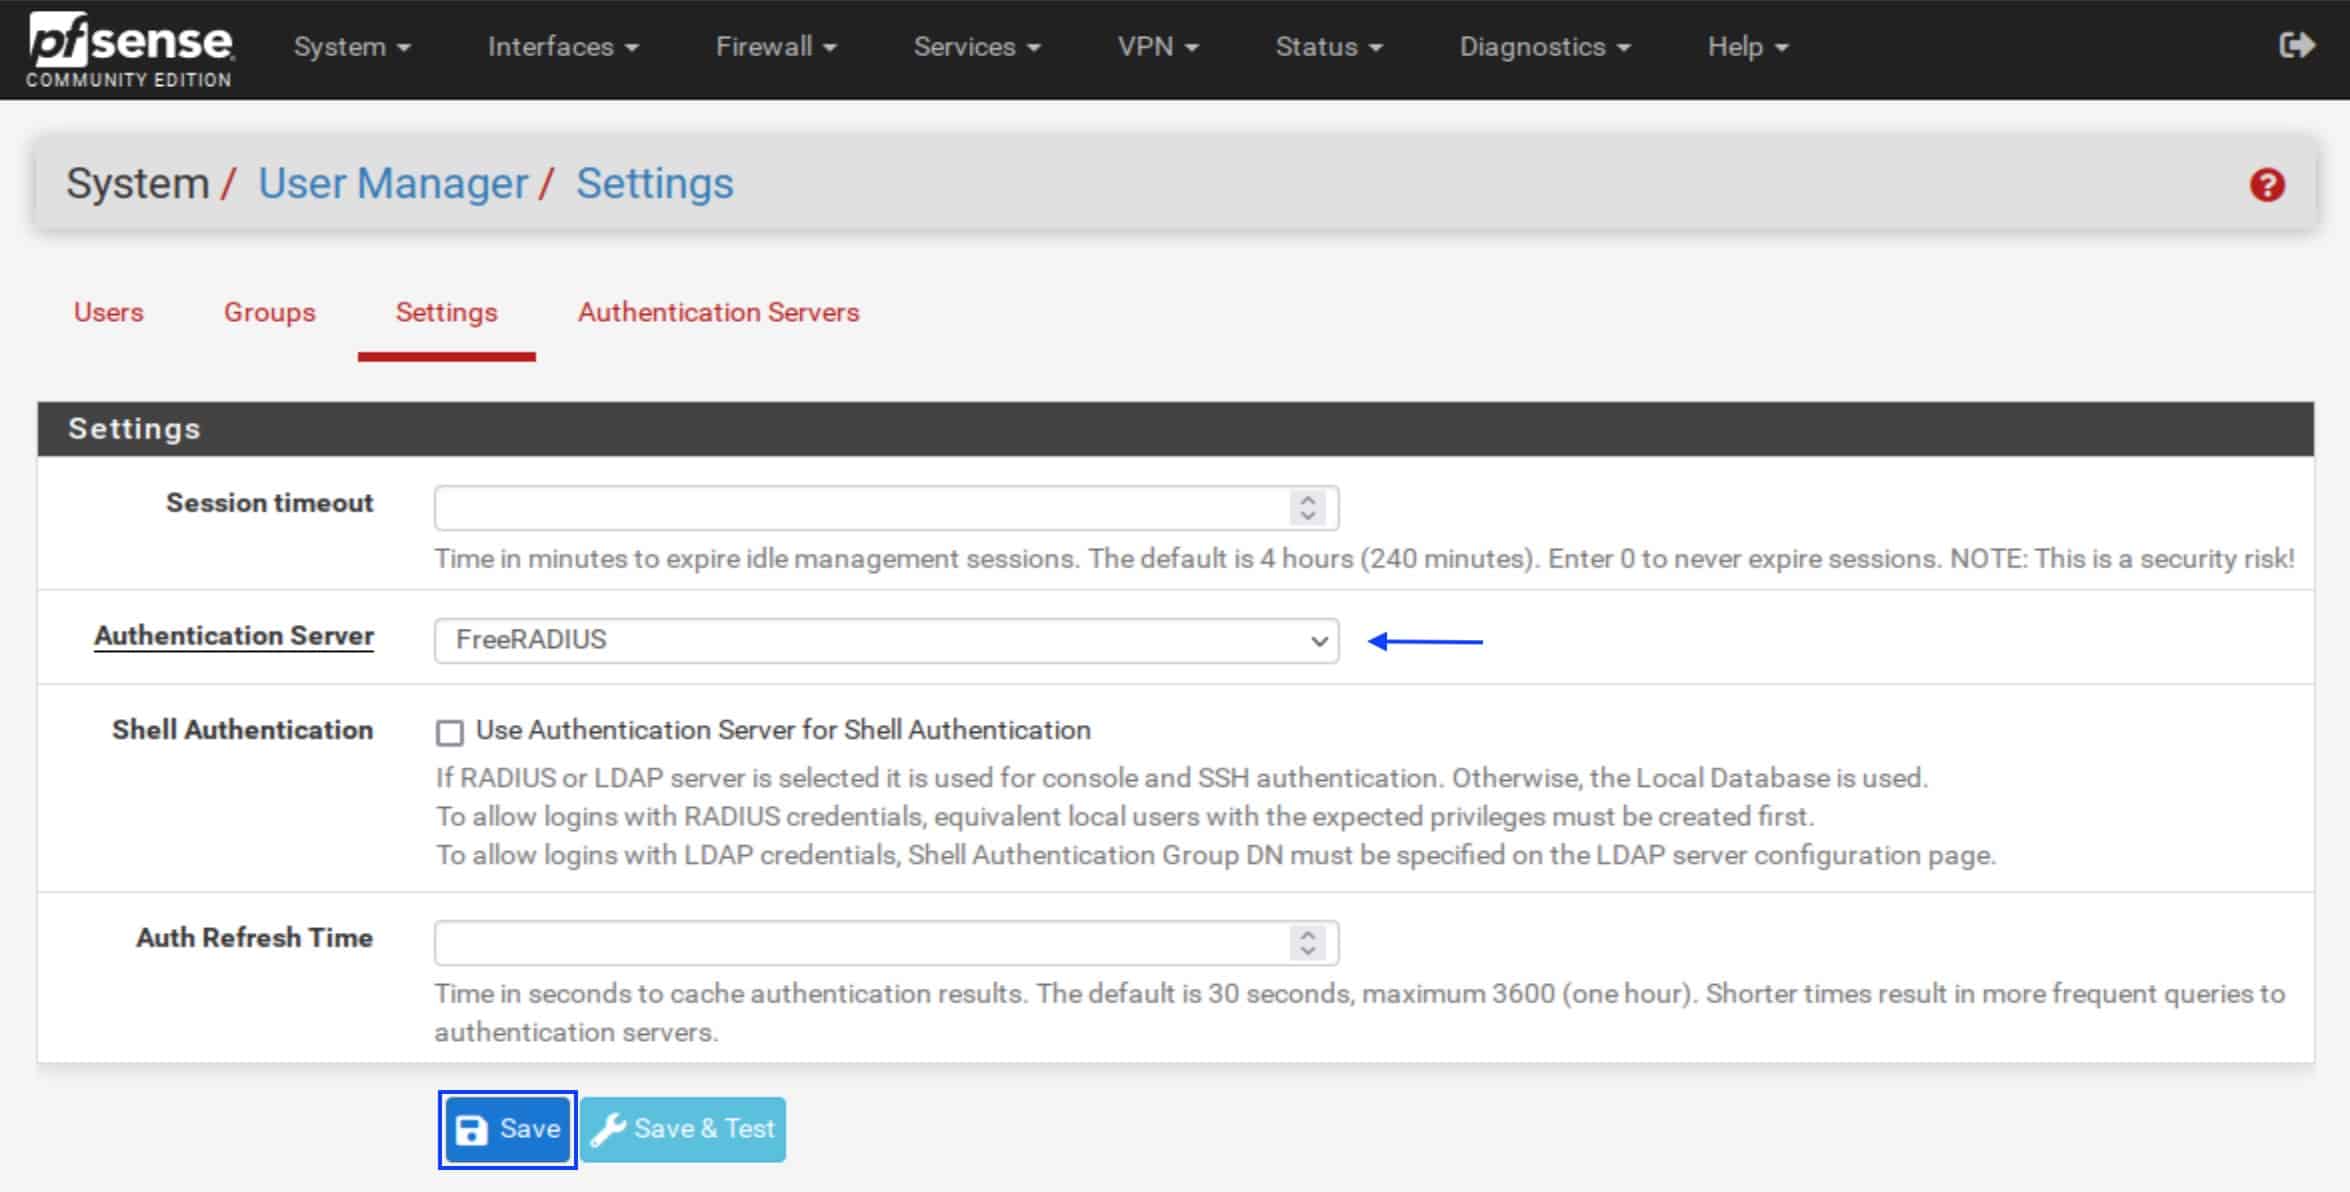Open the Firewall menu

pos(776,47)
